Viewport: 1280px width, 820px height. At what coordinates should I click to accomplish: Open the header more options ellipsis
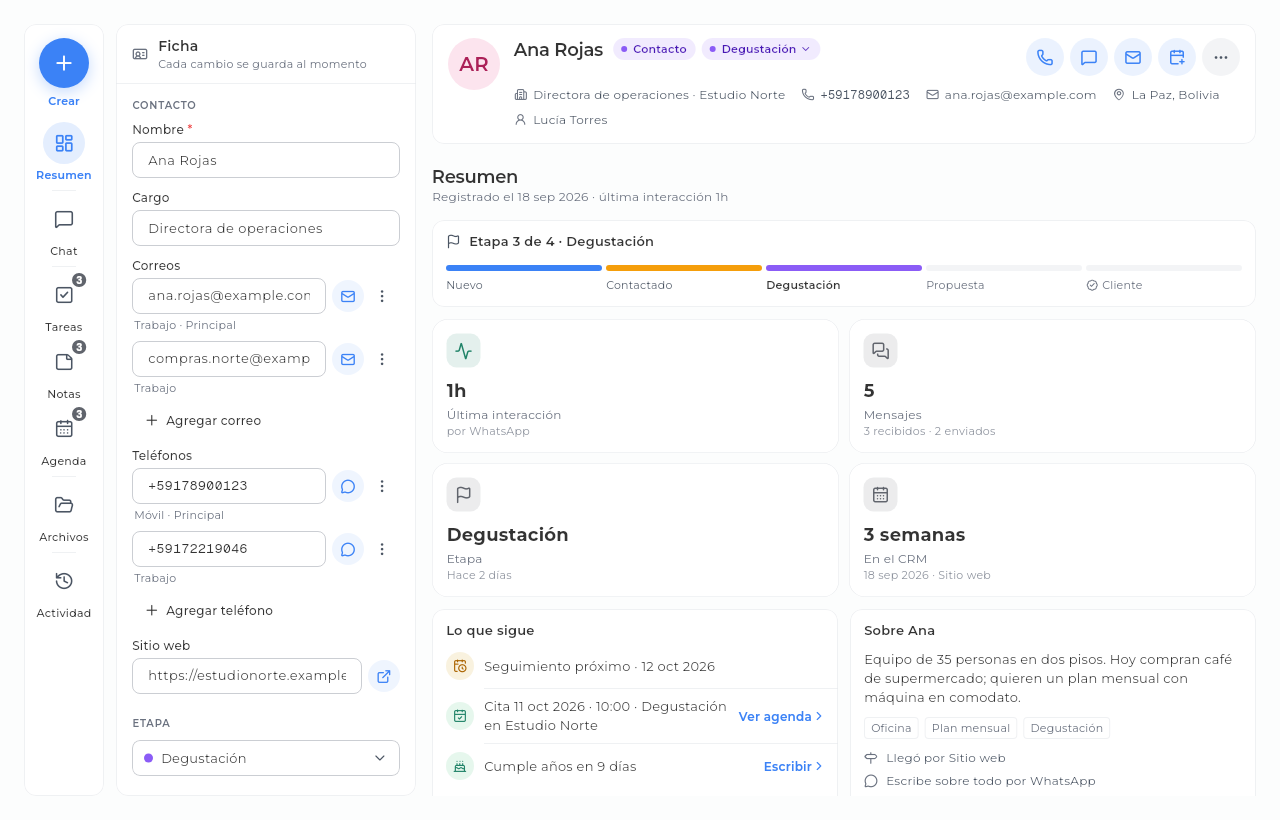[x=1221, y=57]
